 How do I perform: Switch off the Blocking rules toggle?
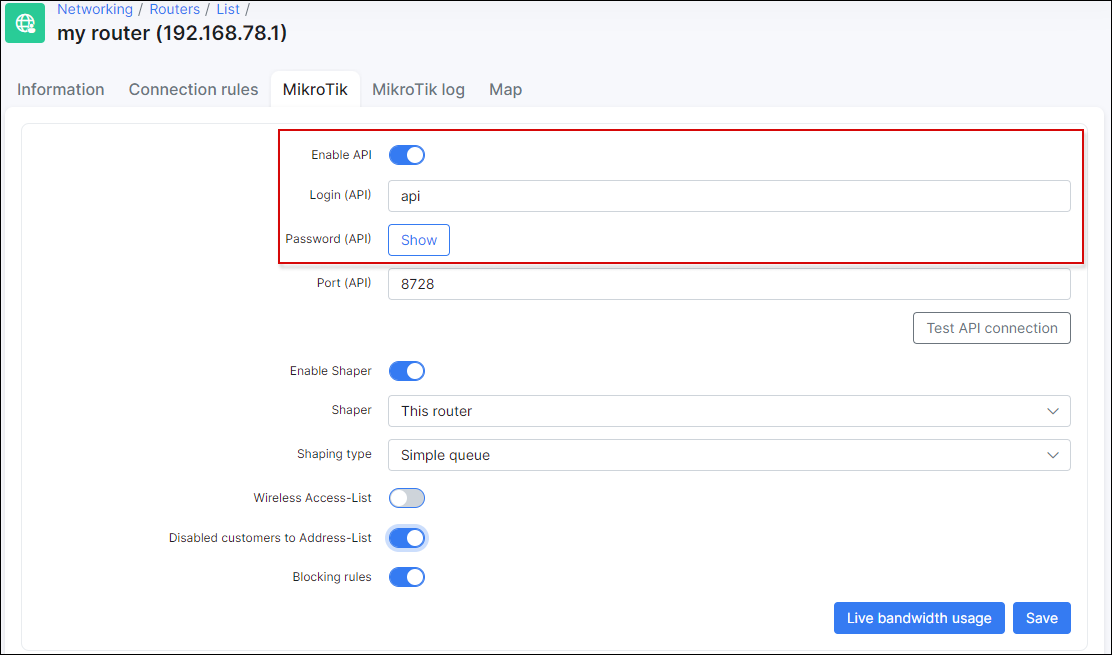pos(407,577)
